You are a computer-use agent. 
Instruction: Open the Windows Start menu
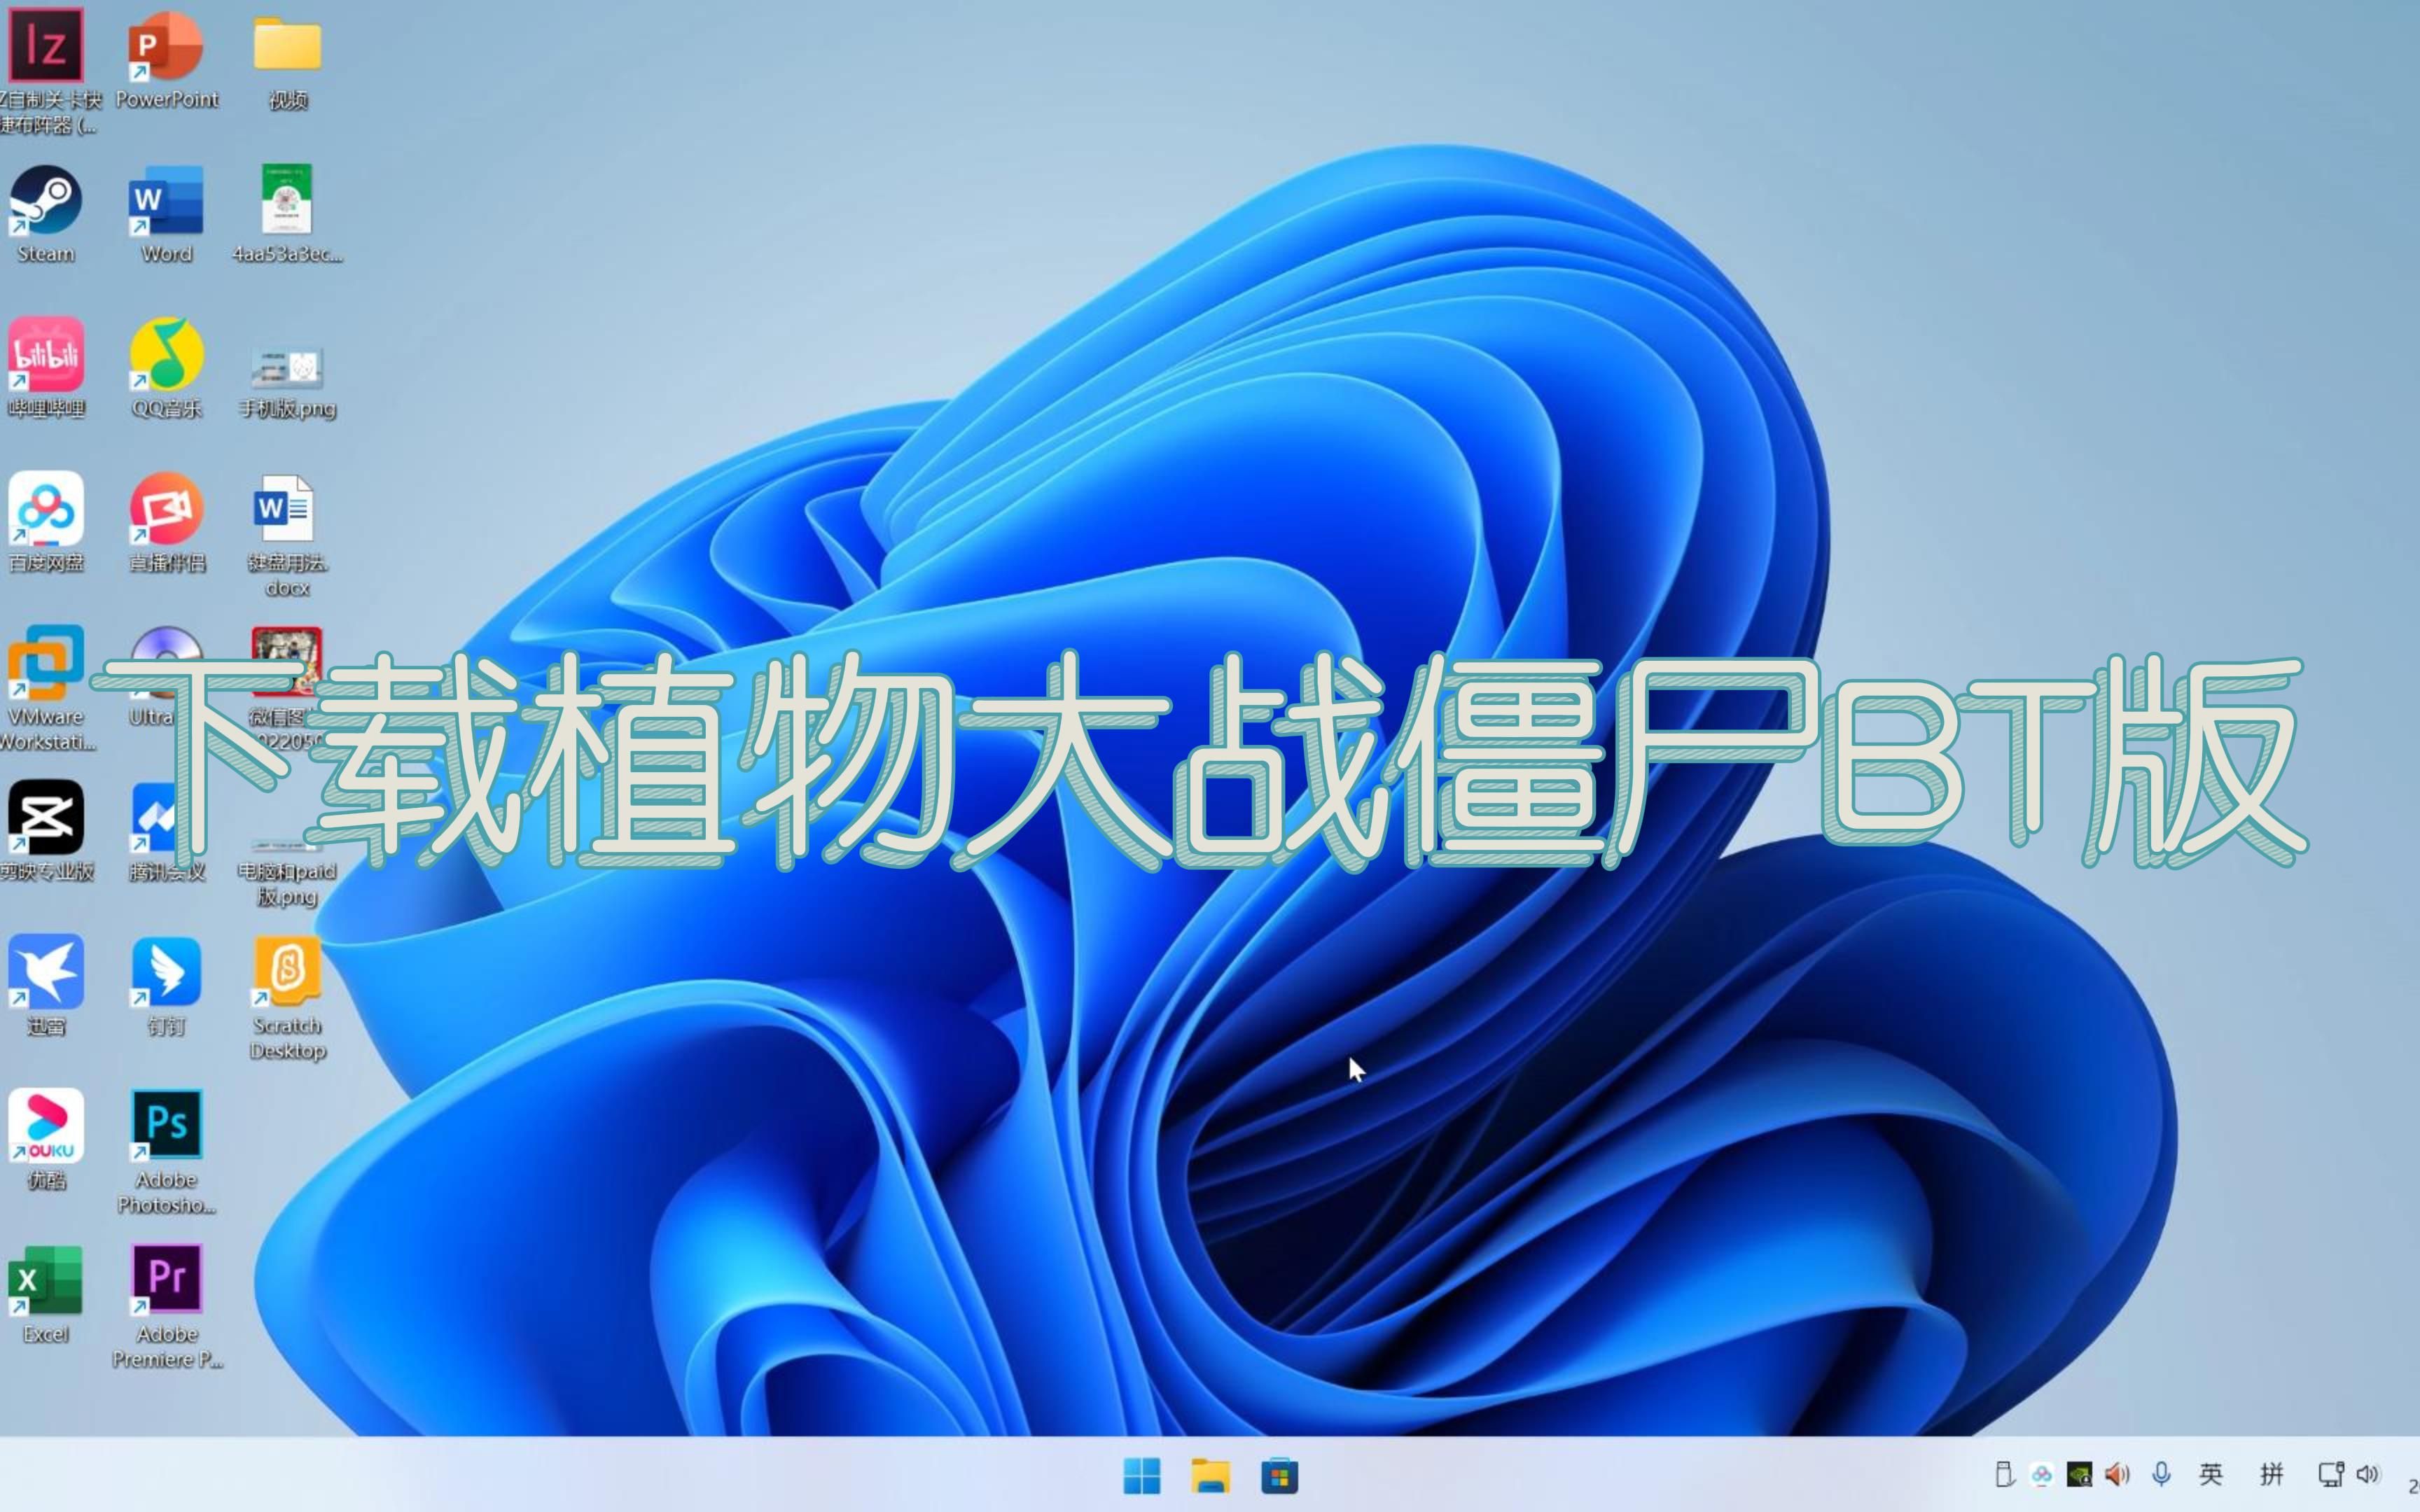1142,1475
